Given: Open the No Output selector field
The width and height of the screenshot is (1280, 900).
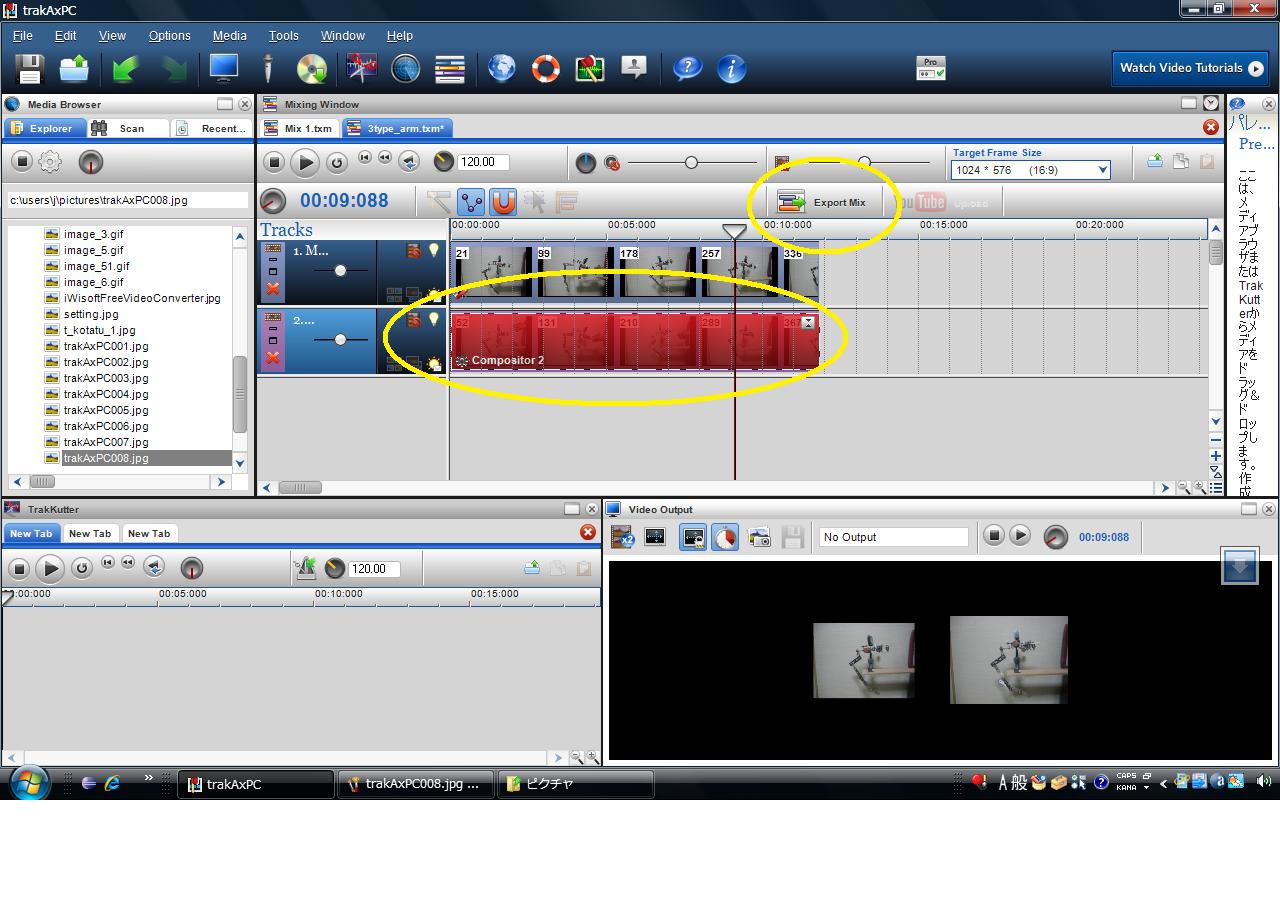Looking at the screenshot, I should click(x=894, y=537).
